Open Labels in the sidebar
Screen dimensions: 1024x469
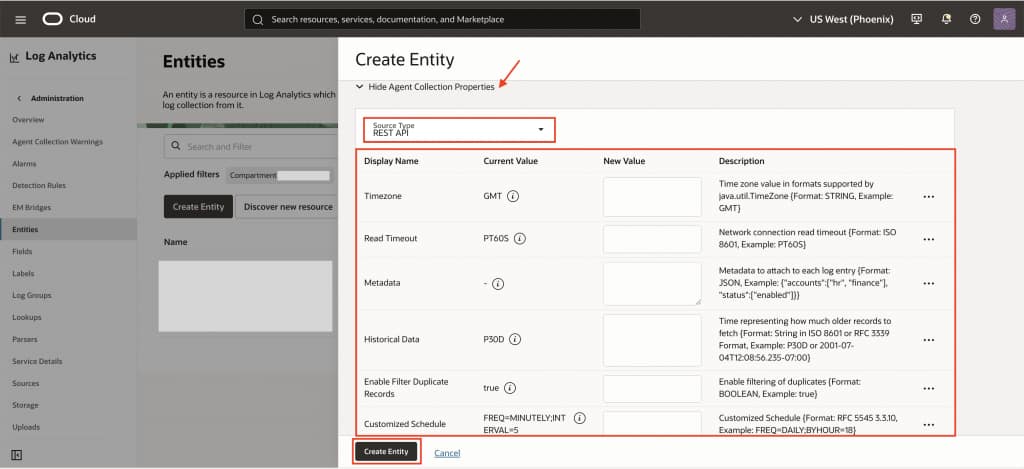23,274
